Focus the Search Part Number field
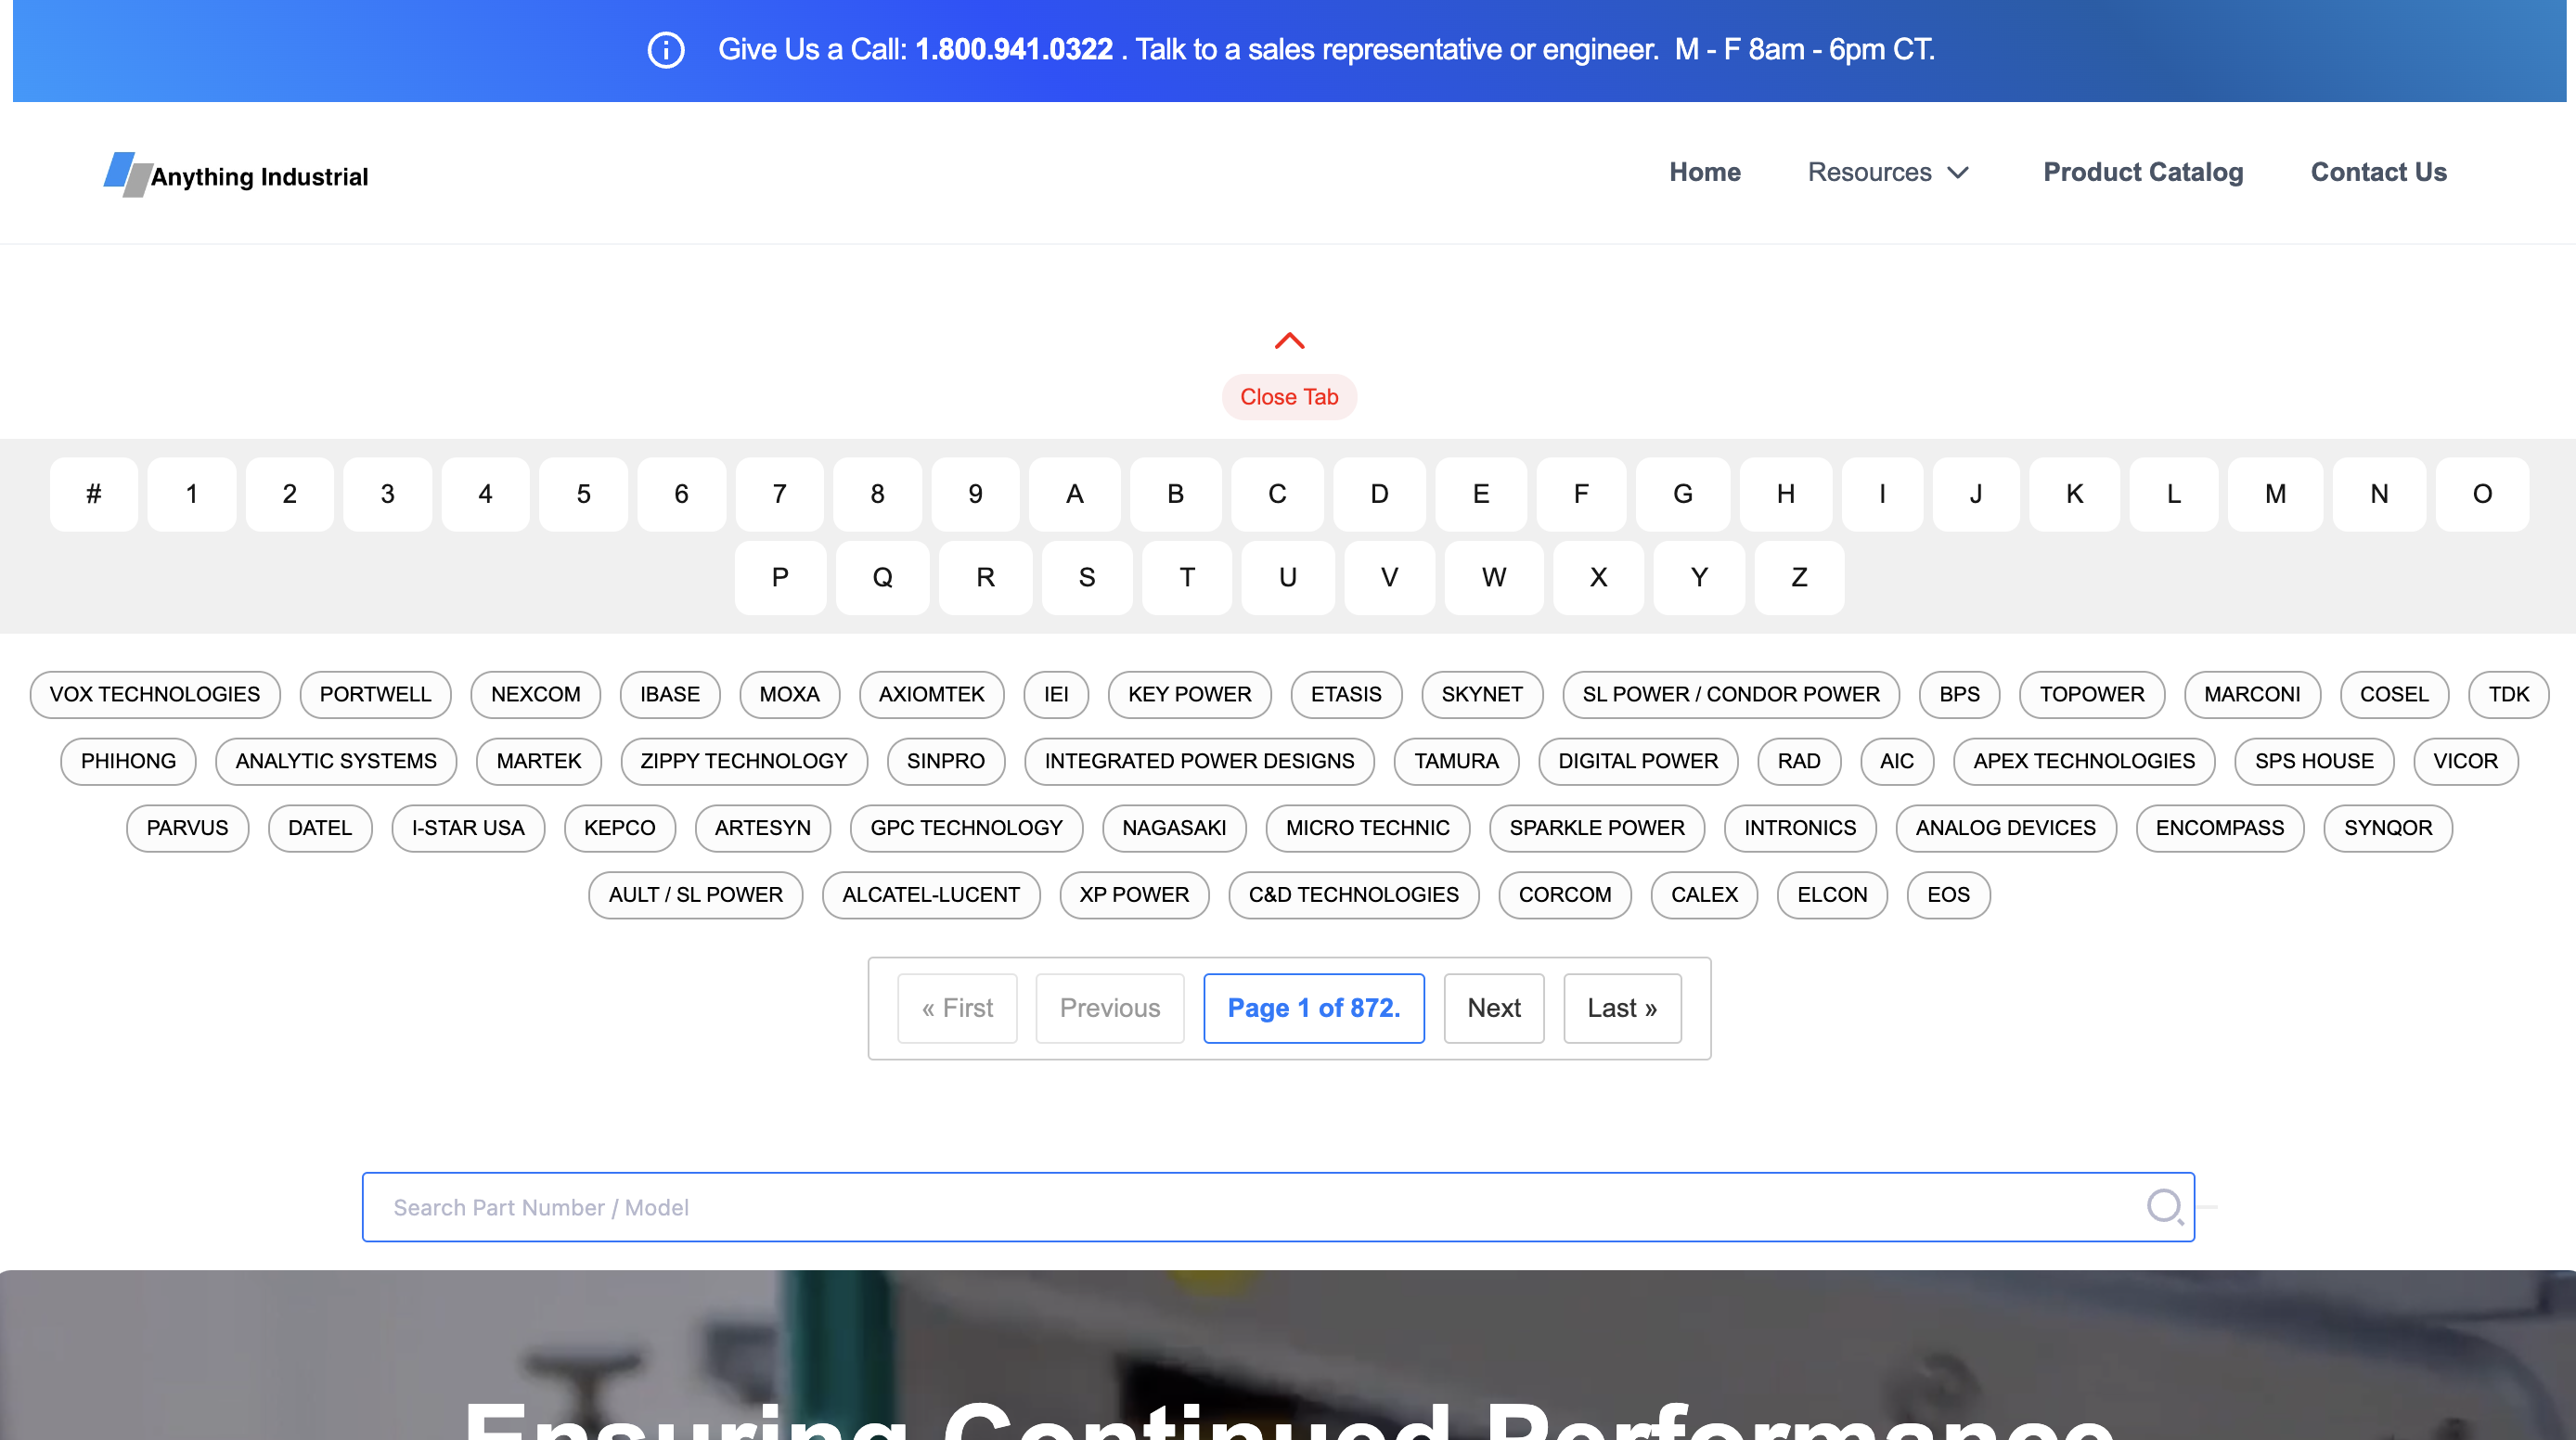This screenshot has height=1440, width=2576. pyautogui.click(x=1200, y=1206)
